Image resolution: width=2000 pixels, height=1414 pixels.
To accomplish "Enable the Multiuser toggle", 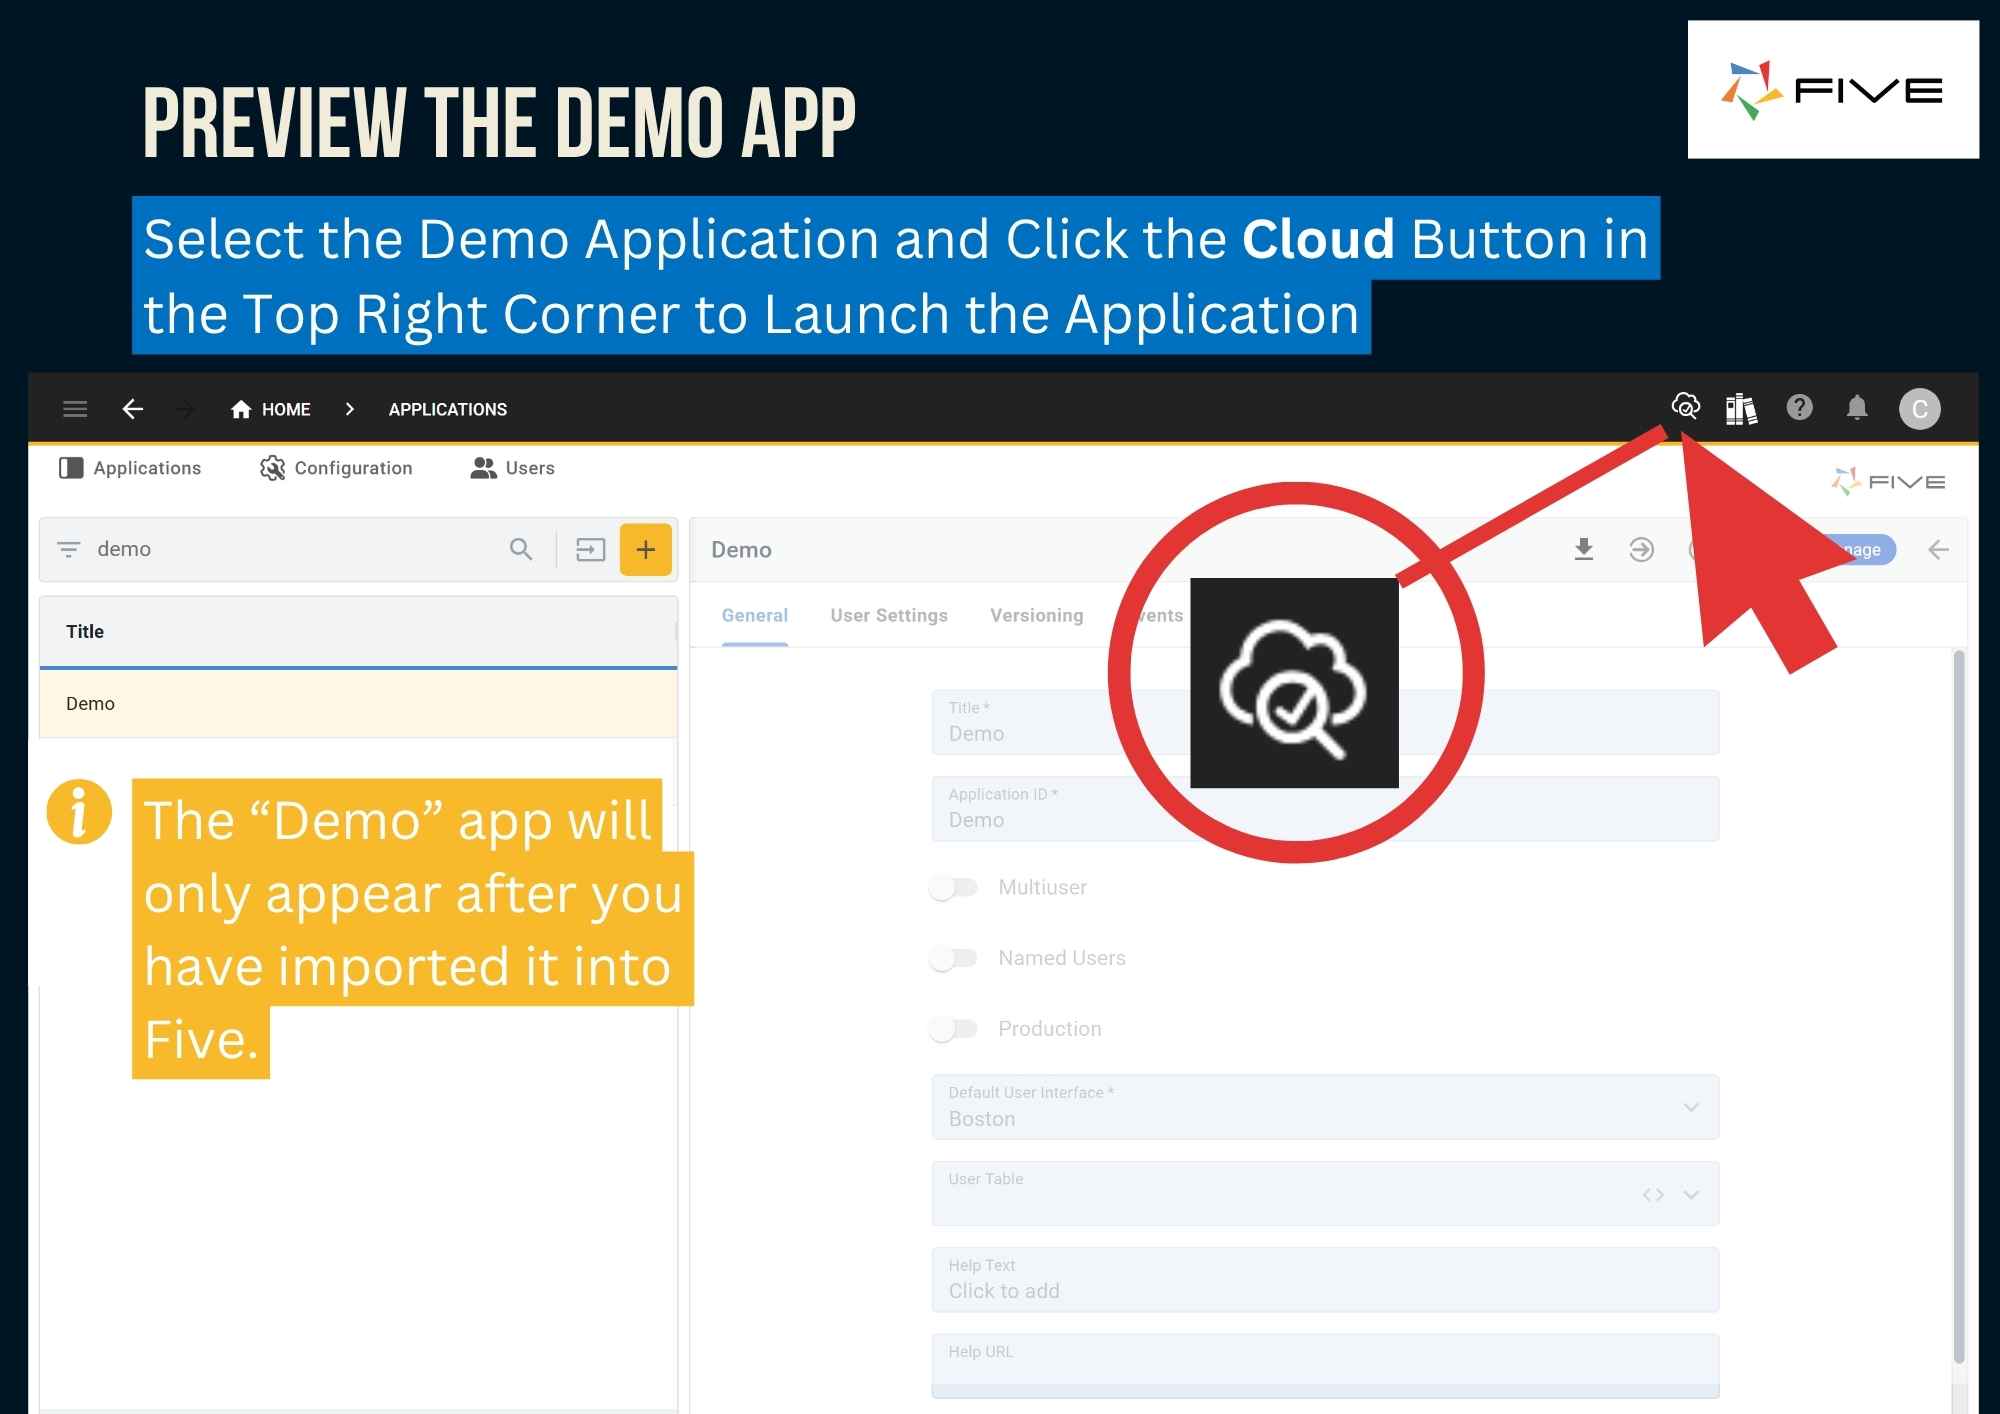I will tap(953, 887).
